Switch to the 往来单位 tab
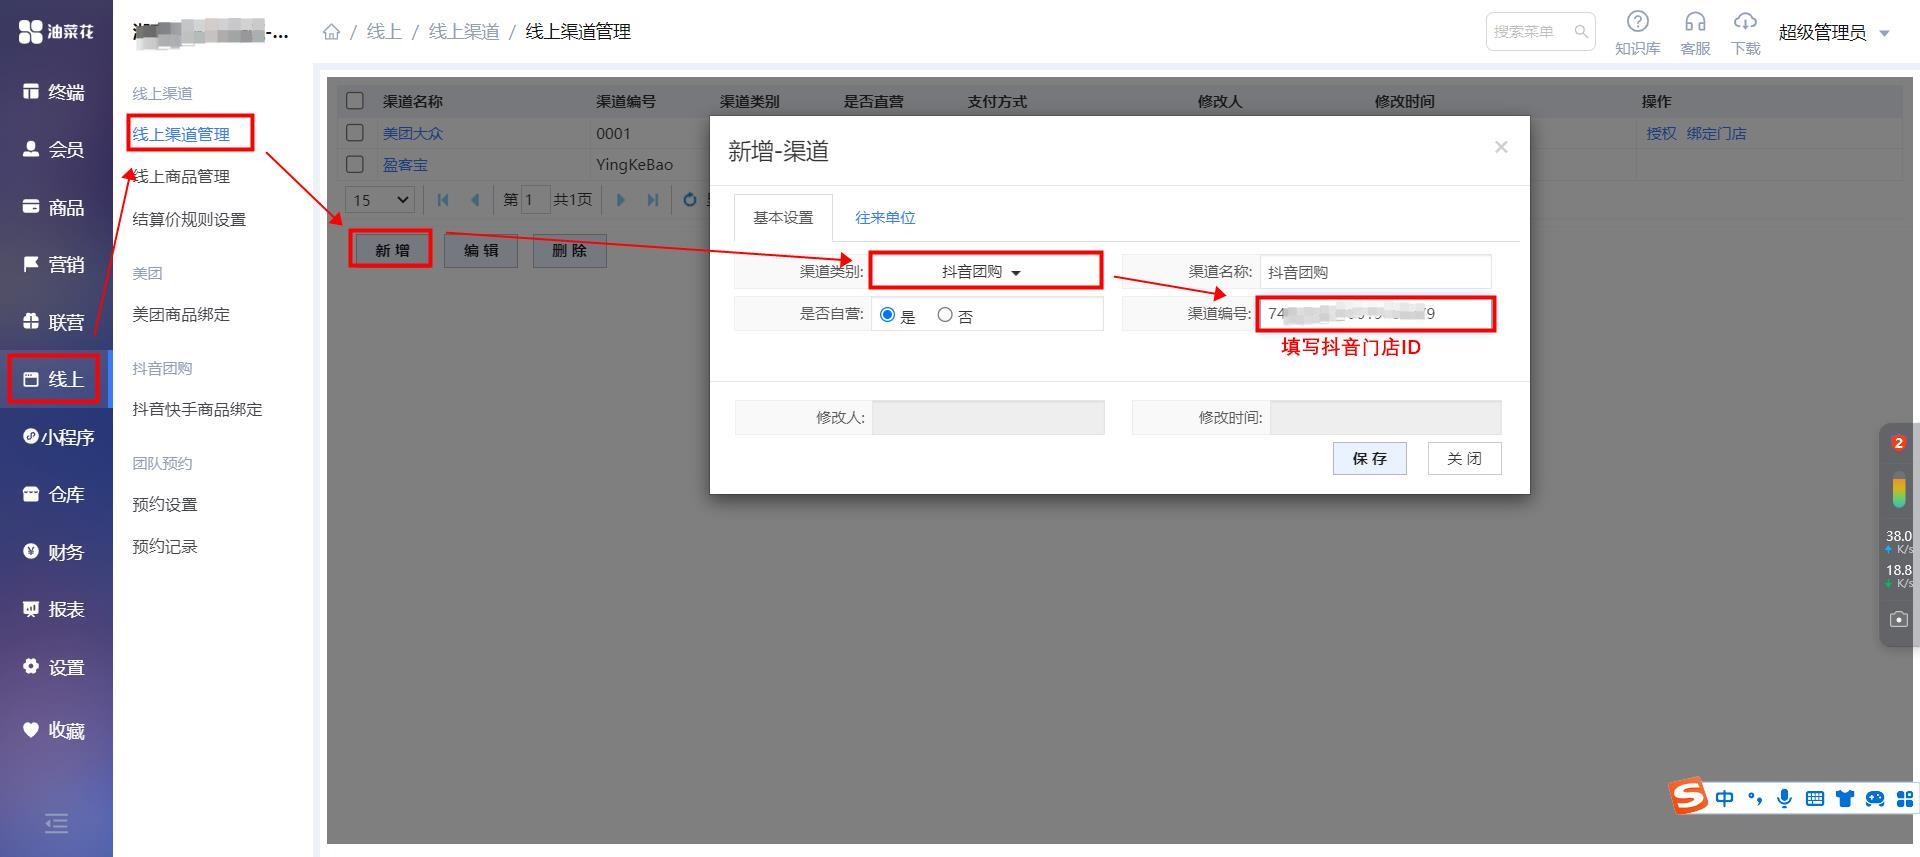The height and width of the screenshot is (857, 1920). [885, 217]
